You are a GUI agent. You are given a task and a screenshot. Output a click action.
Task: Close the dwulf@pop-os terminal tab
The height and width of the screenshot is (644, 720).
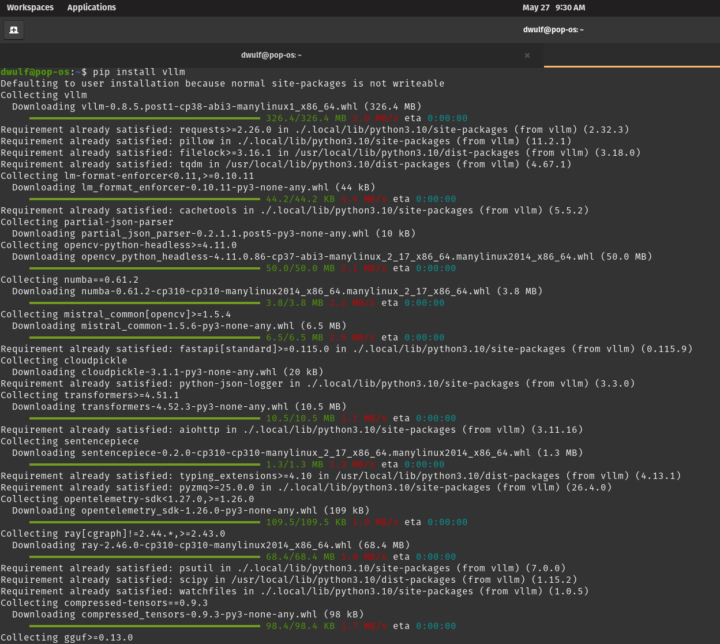527,56
